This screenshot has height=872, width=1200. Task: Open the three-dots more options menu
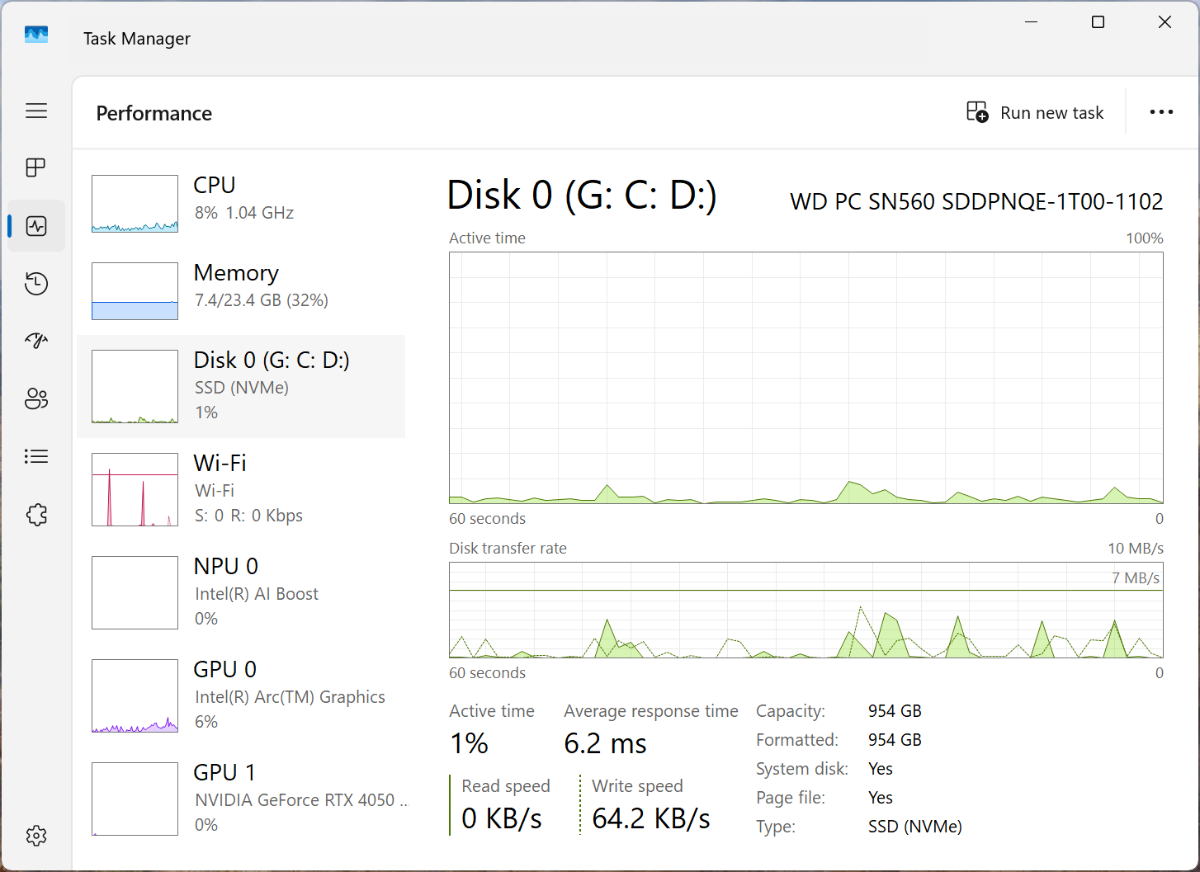click(1161, 113)
